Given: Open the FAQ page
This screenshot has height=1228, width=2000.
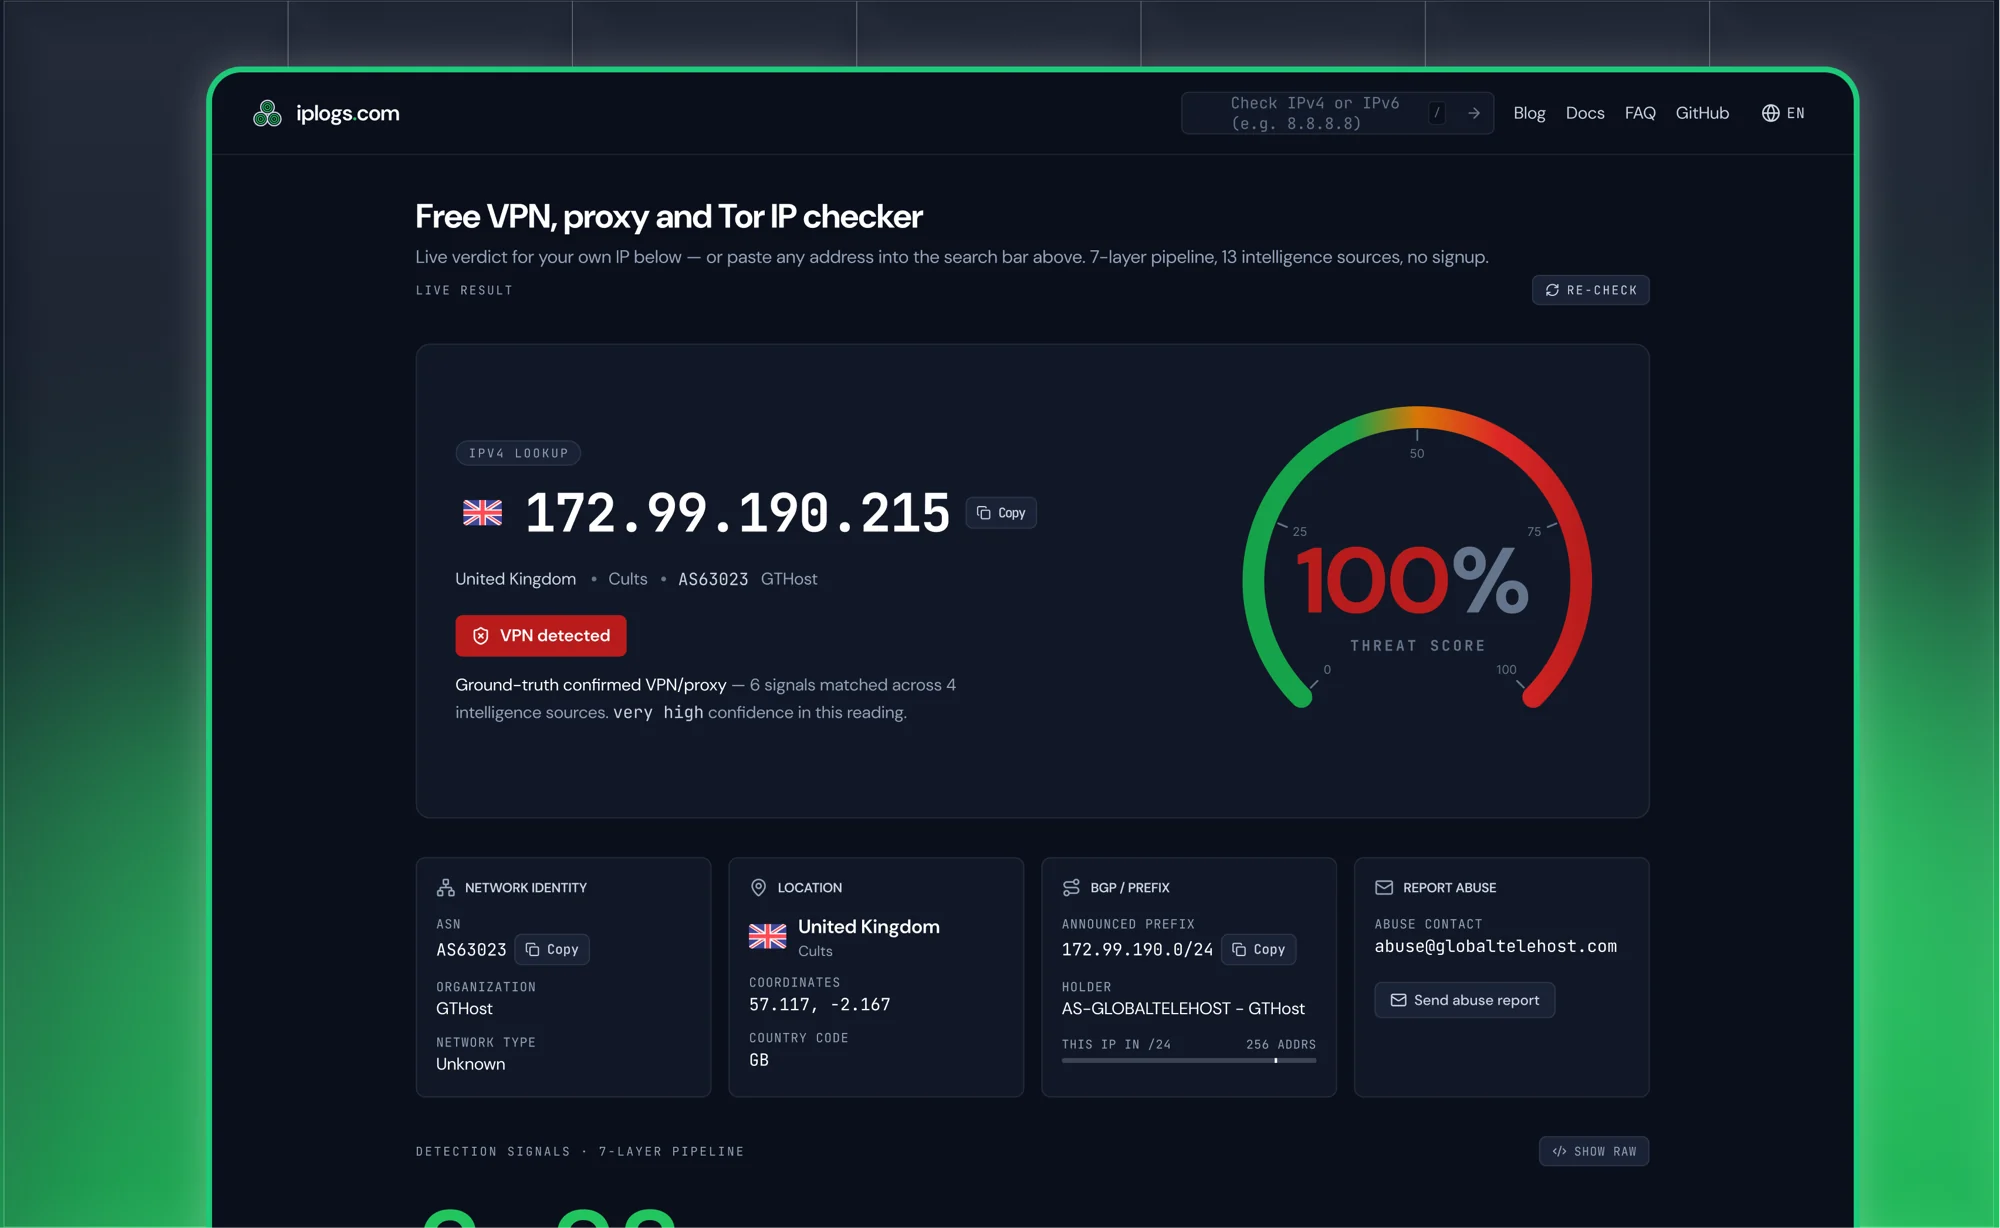Looking at the screenshot, I should point(1640,113).
